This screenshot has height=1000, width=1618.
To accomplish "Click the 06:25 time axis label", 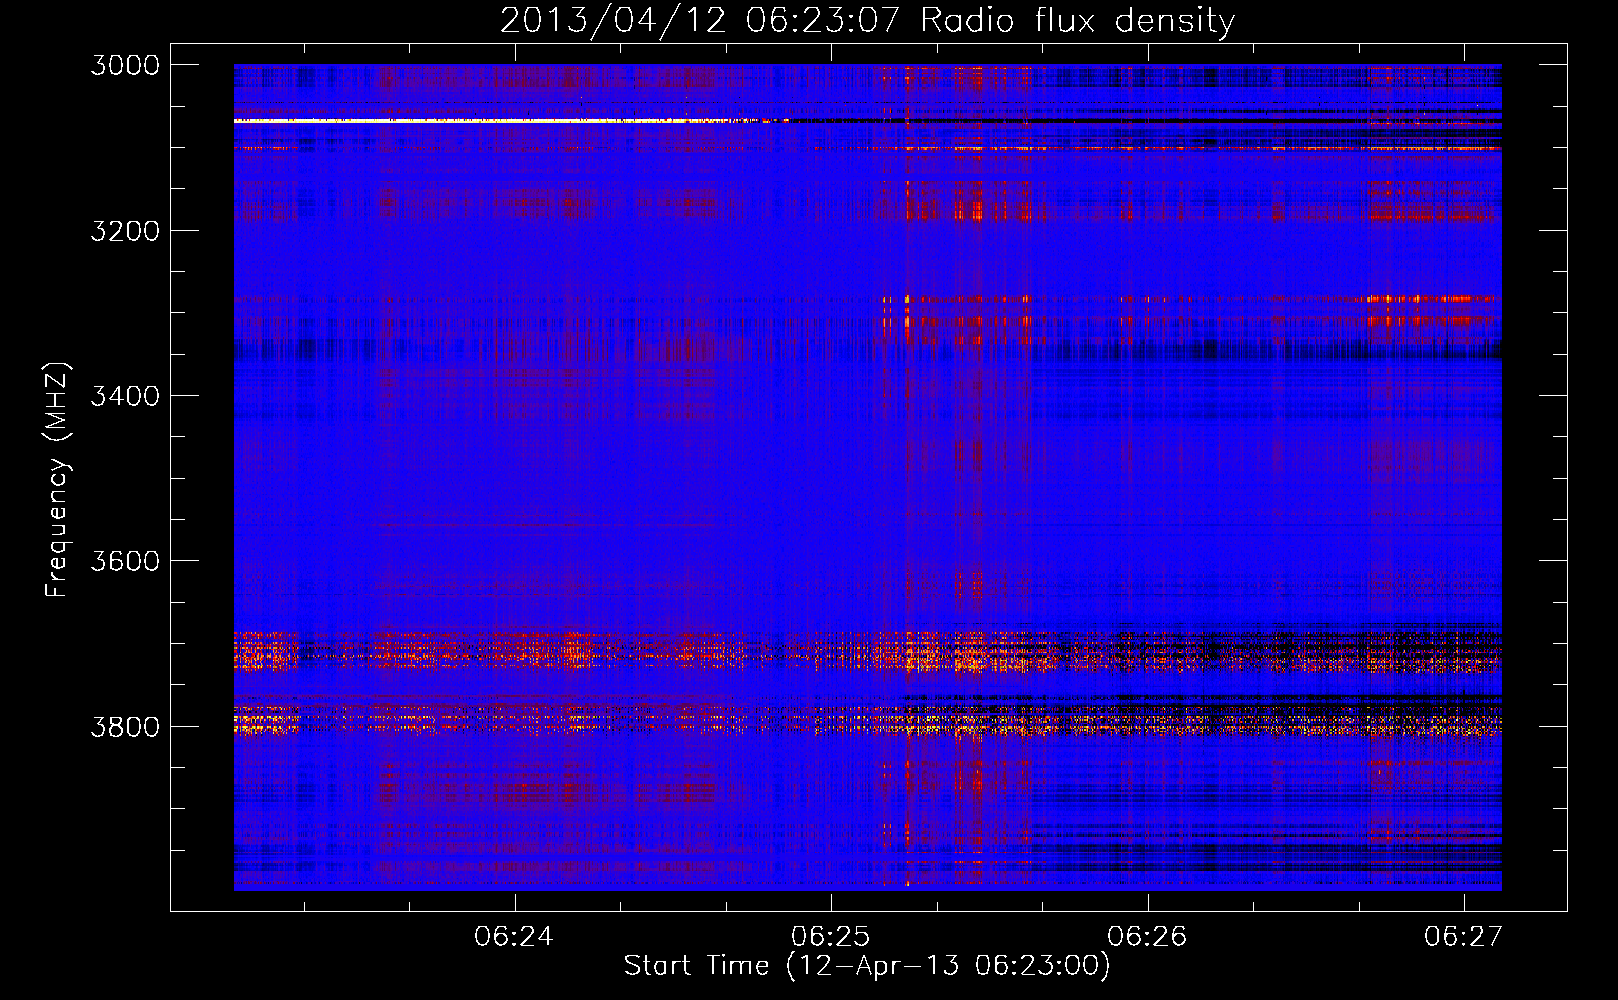I will click(x=830, y=937).
